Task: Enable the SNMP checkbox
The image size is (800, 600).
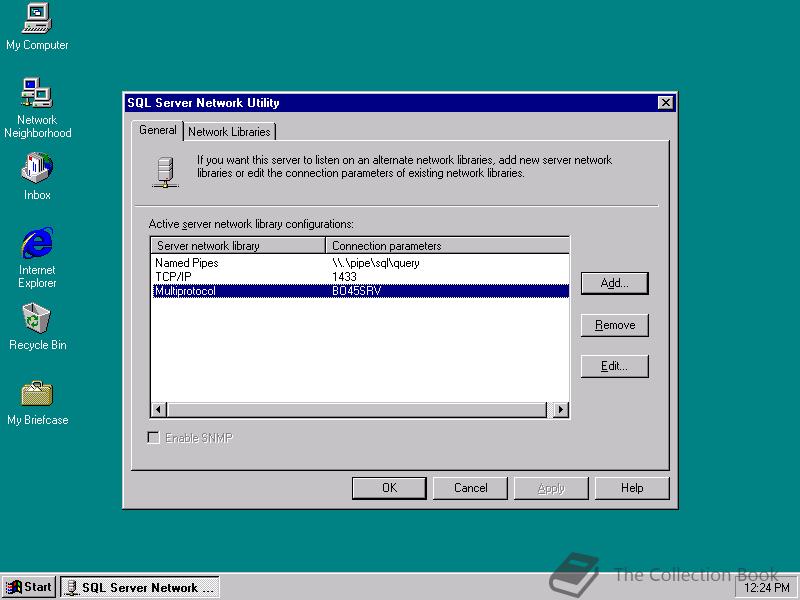Action: point(154,437)
